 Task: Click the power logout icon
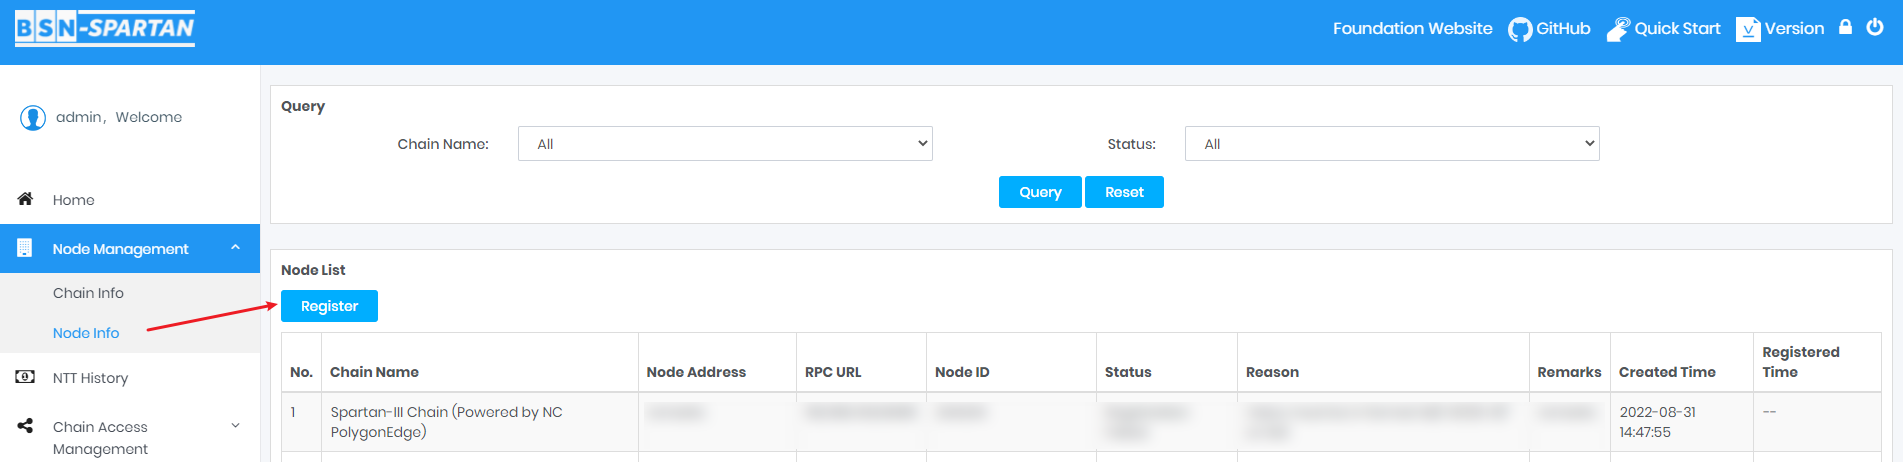pos(1875,27)
